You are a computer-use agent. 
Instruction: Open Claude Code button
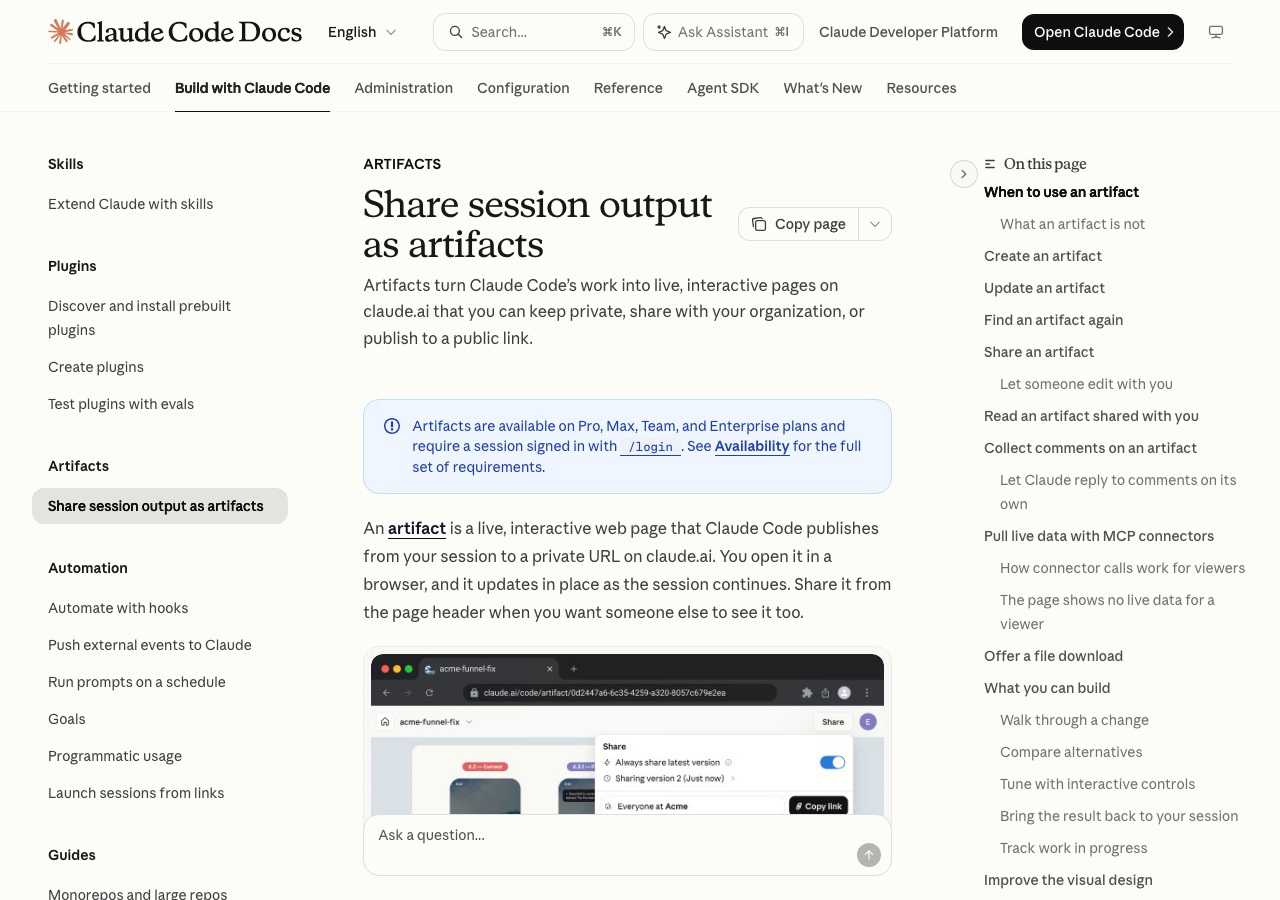click(1103, 32)
